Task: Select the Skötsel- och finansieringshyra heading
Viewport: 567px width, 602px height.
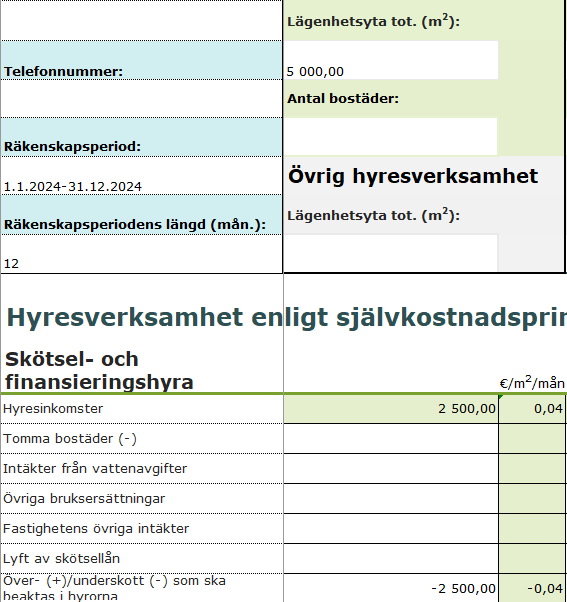Action: [99, 370]
